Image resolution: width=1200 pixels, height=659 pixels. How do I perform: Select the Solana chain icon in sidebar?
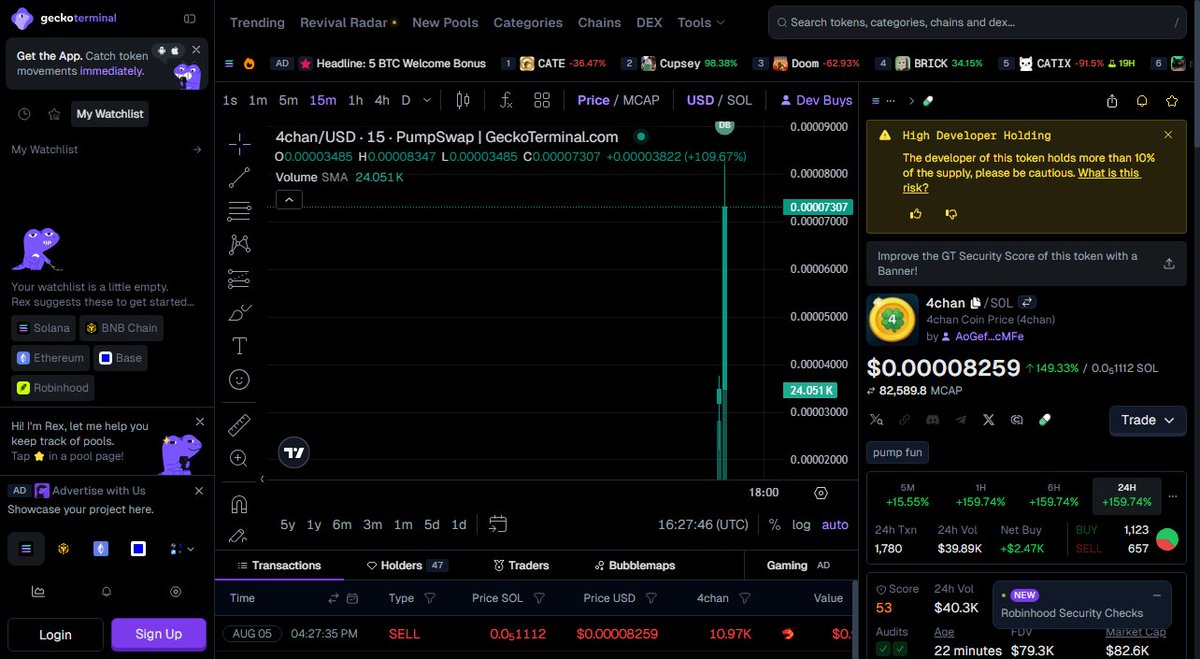click(27, 548)
